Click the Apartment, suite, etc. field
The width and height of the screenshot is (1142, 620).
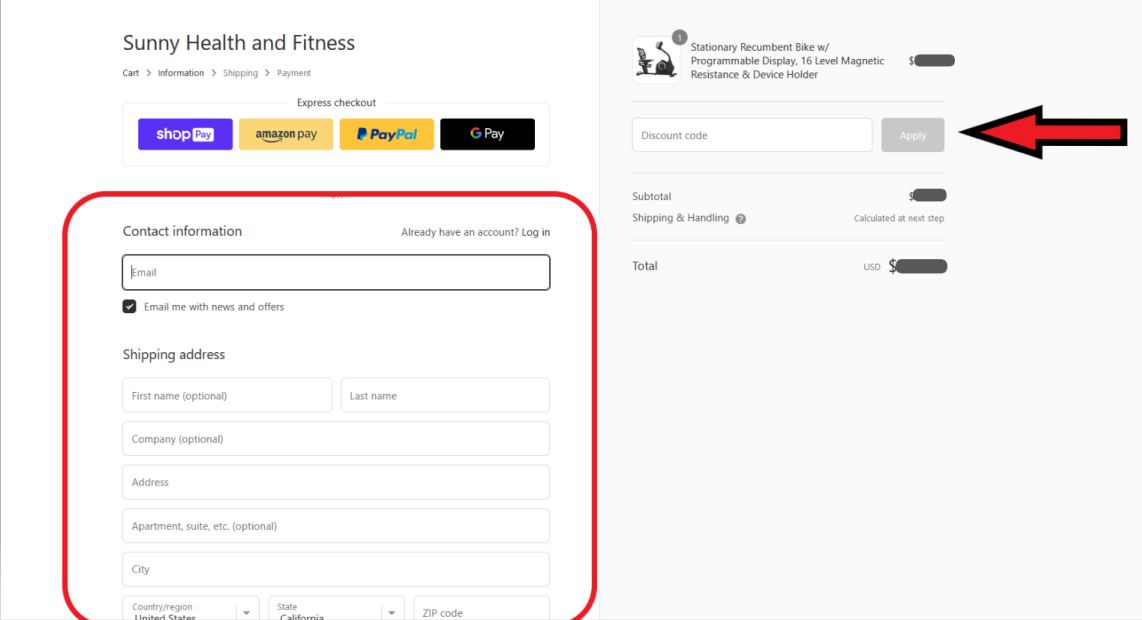(x=336, y=526)
